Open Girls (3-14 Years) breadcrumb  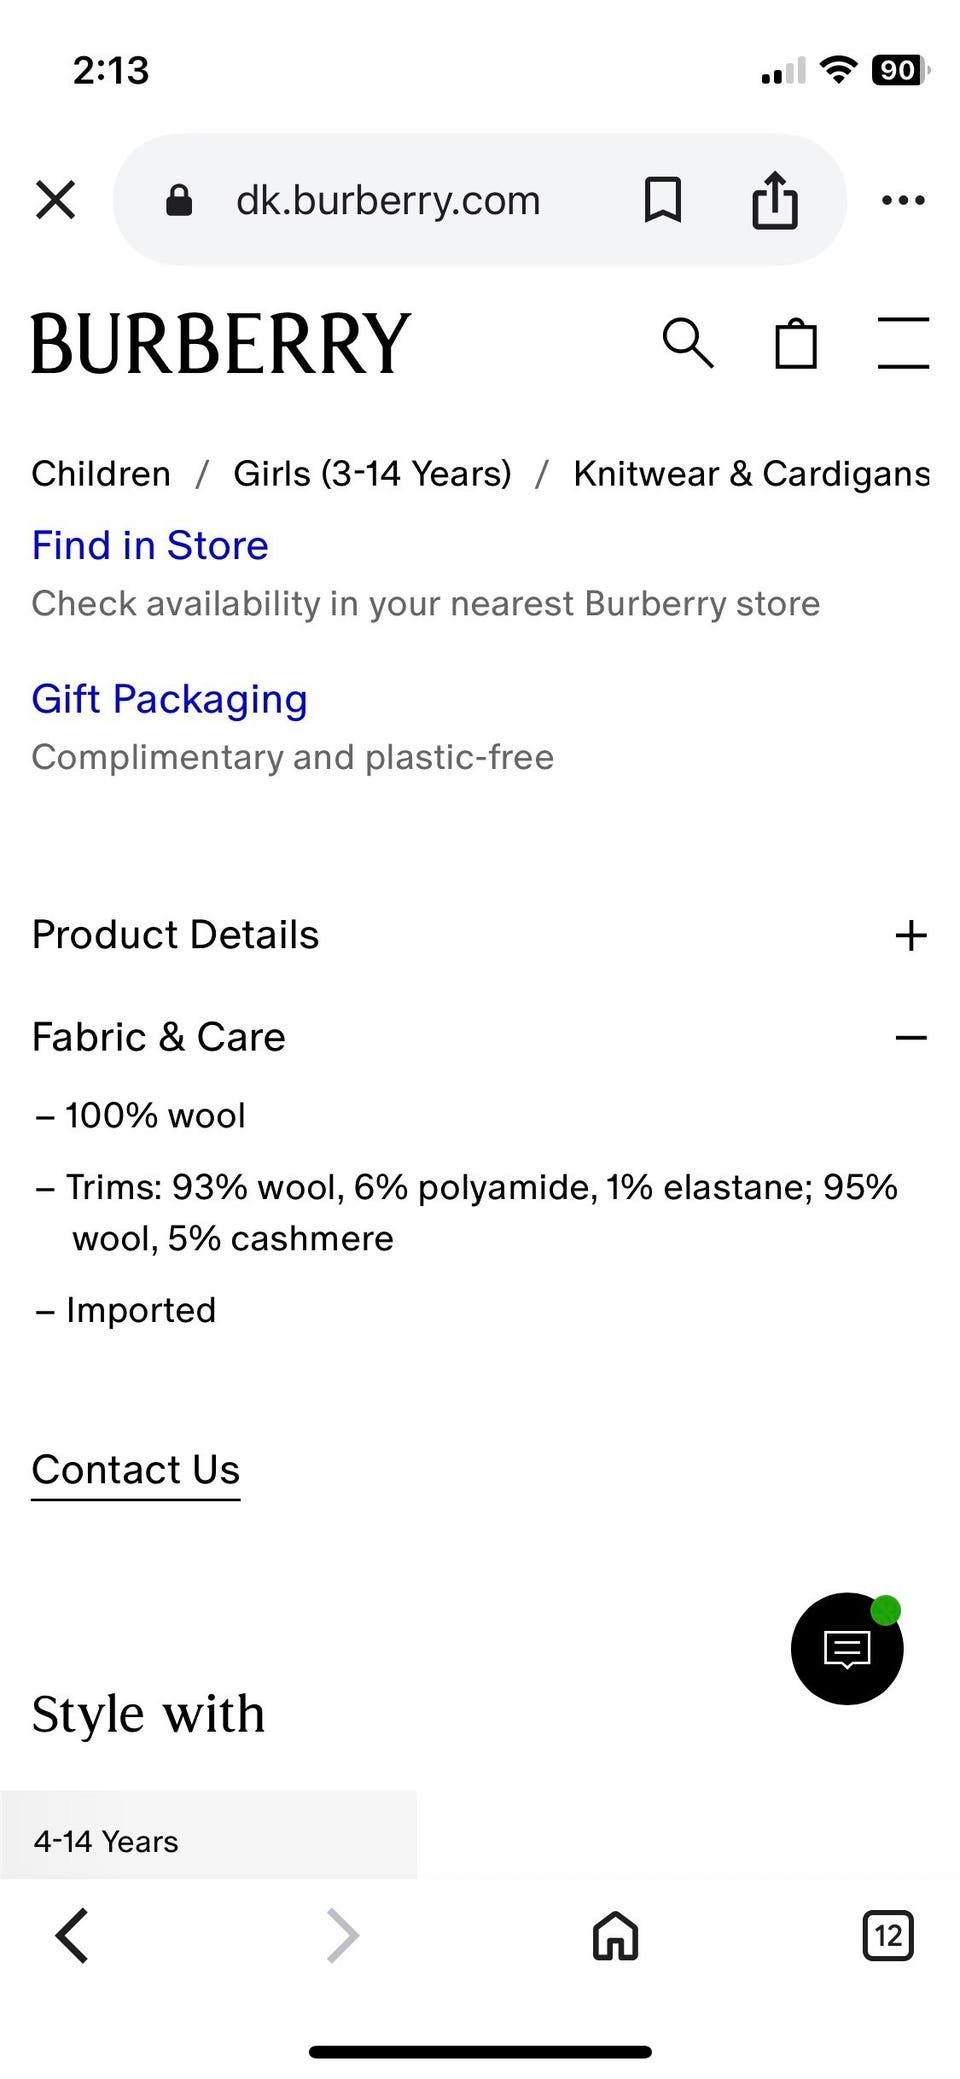pyautogui.click(x=372, y=473)
